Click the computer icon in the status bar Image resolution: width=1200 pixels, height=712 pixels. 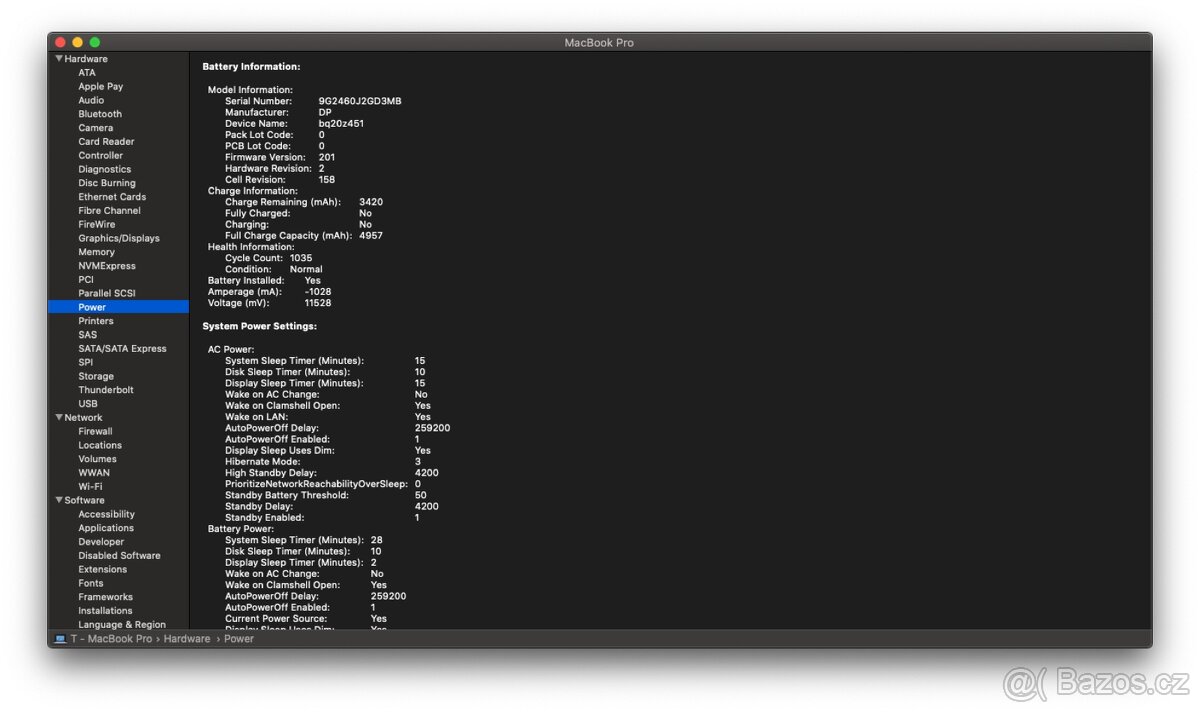[x=62, y=638]
